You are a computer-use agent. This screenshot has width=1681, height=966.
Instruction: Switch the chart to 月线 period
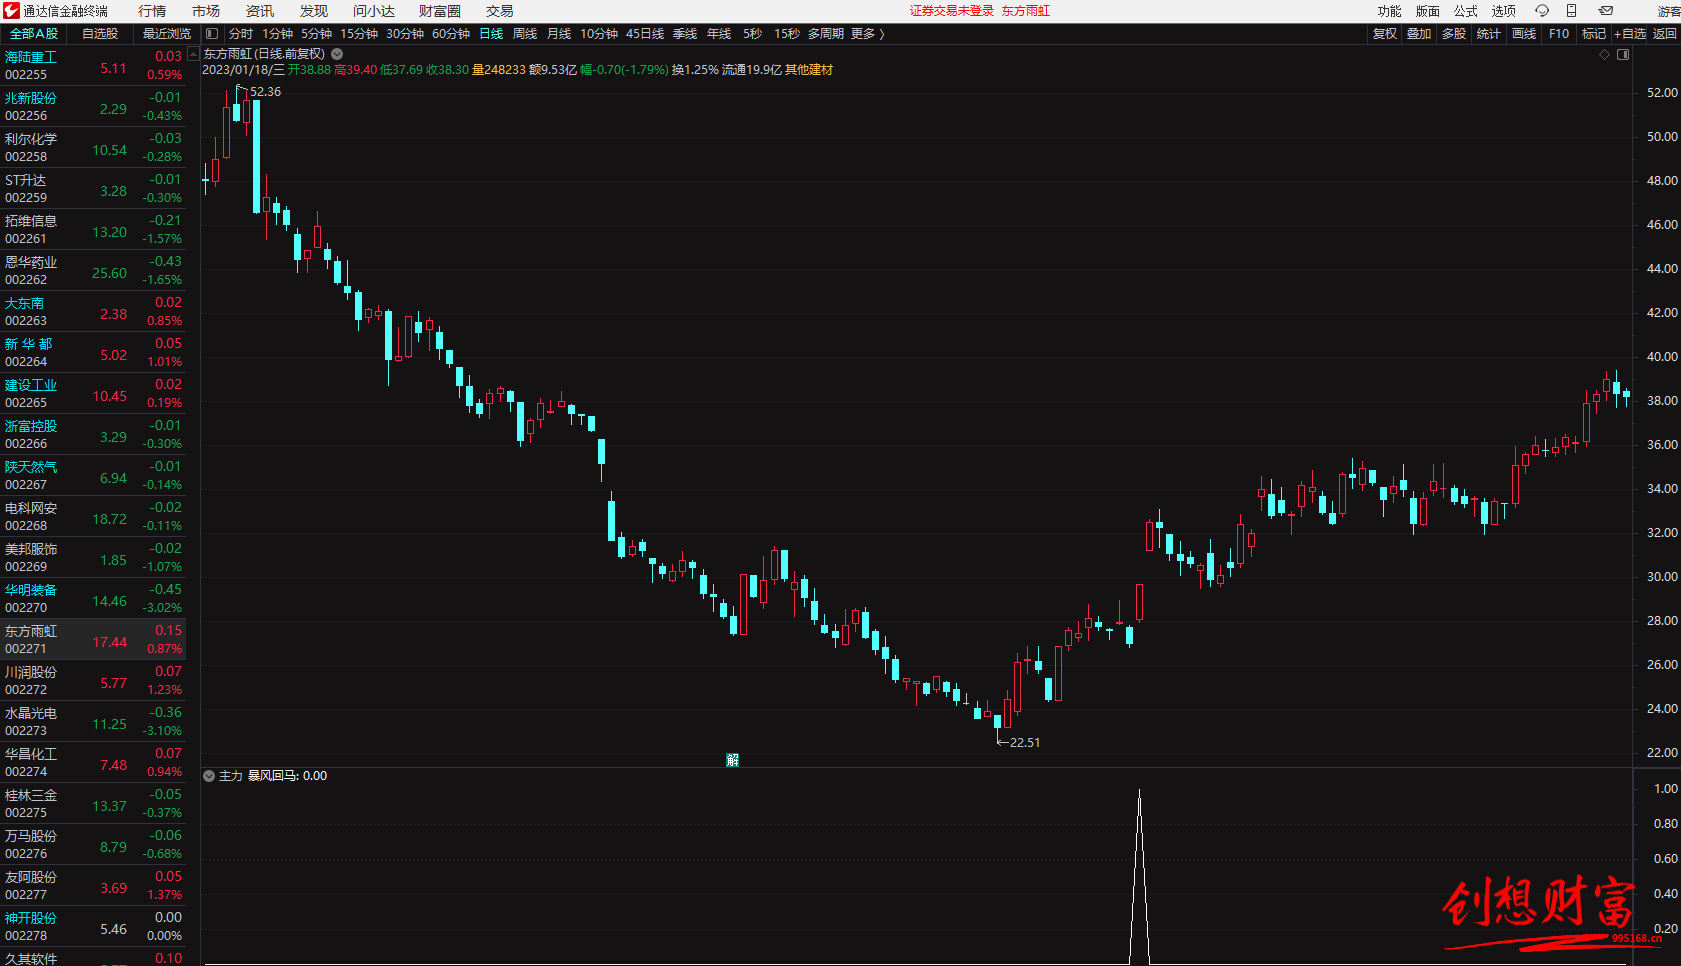[559, 34]
